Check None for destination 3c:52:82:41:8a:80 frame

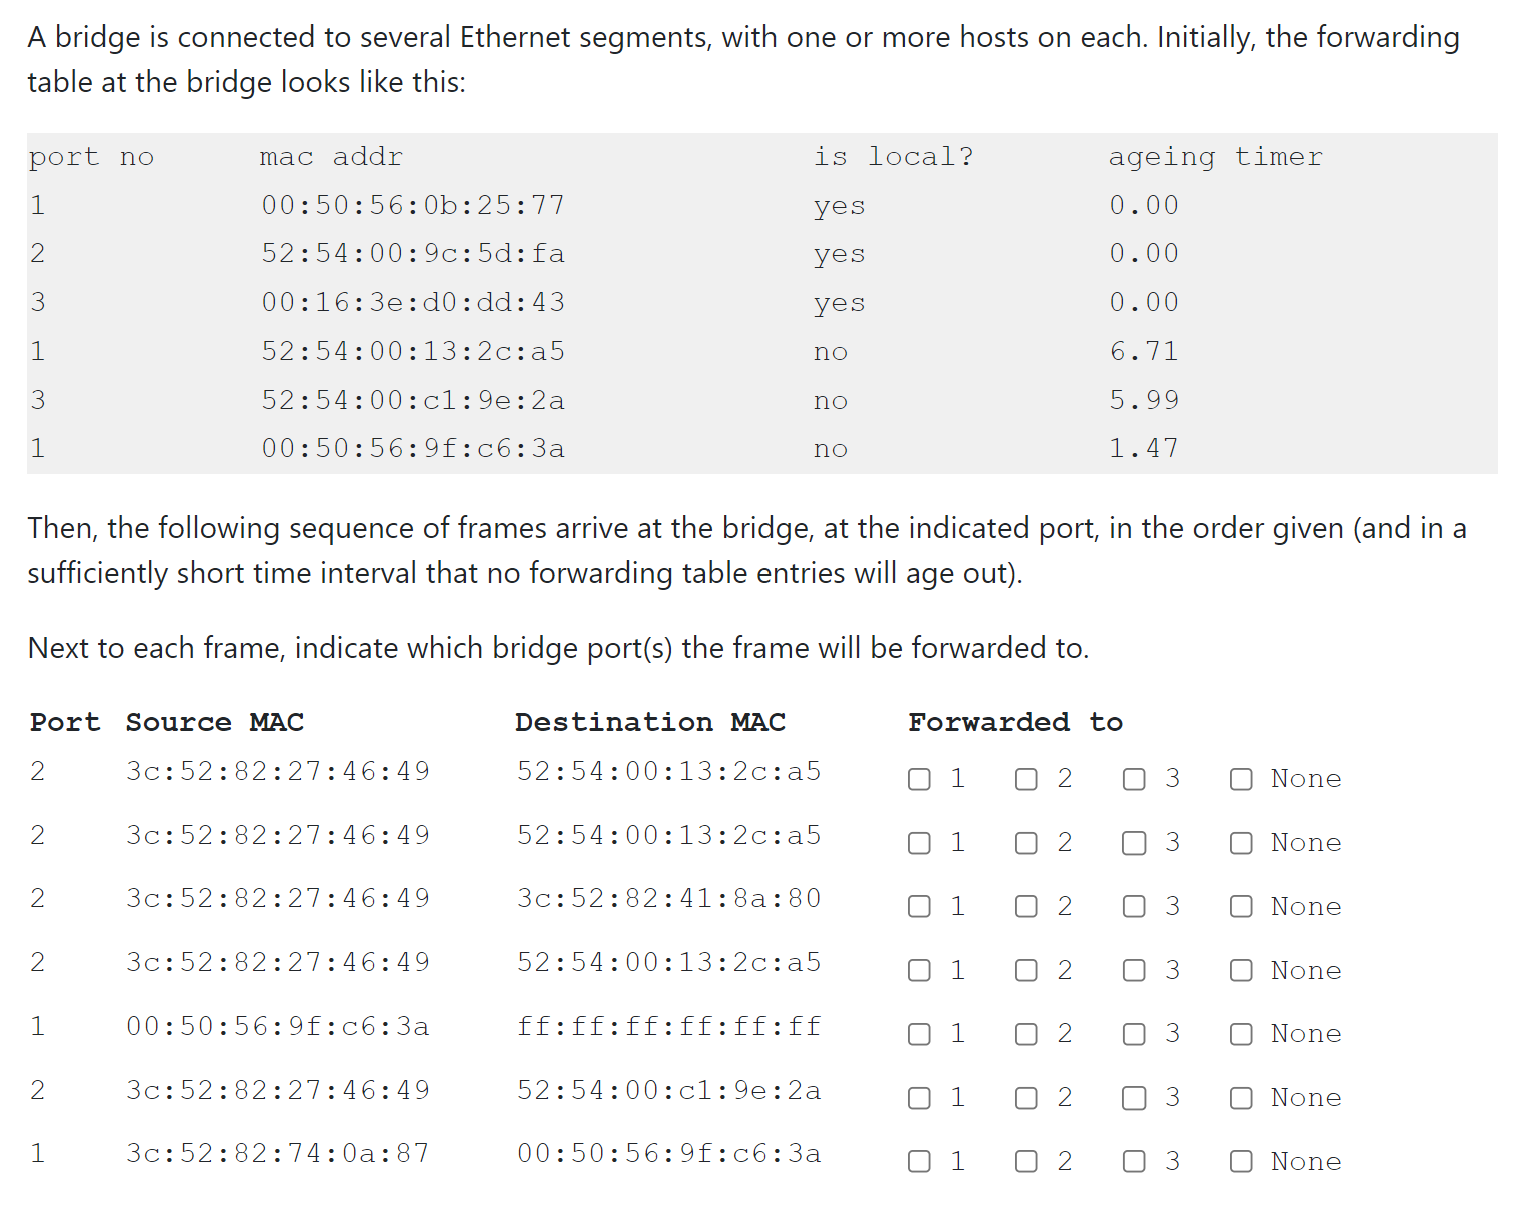pos(1241,906)
